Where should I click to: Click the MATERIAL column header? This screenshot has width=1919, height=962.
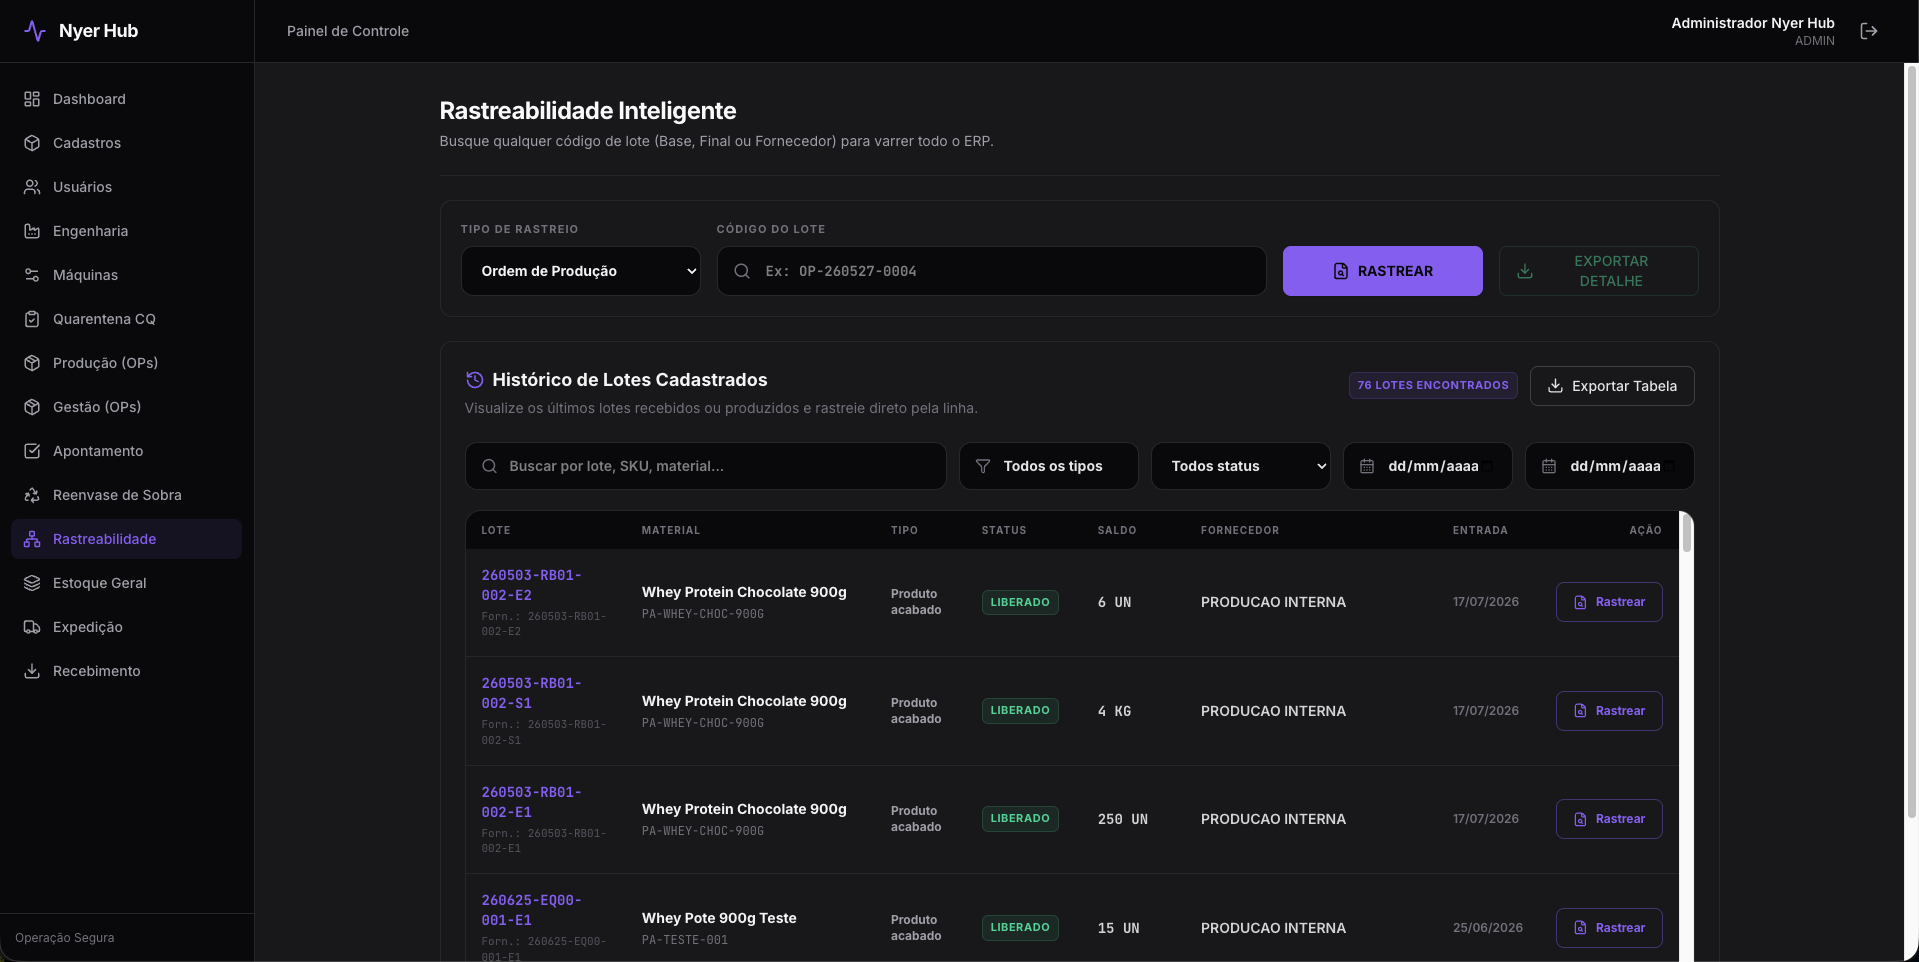[671, 530]
